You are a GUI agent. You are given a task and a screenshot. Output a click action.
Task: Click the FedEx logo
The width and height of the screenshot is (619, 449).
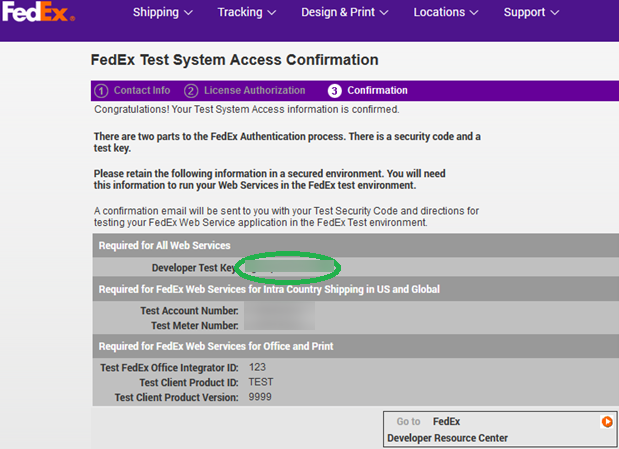click(38, 12)
